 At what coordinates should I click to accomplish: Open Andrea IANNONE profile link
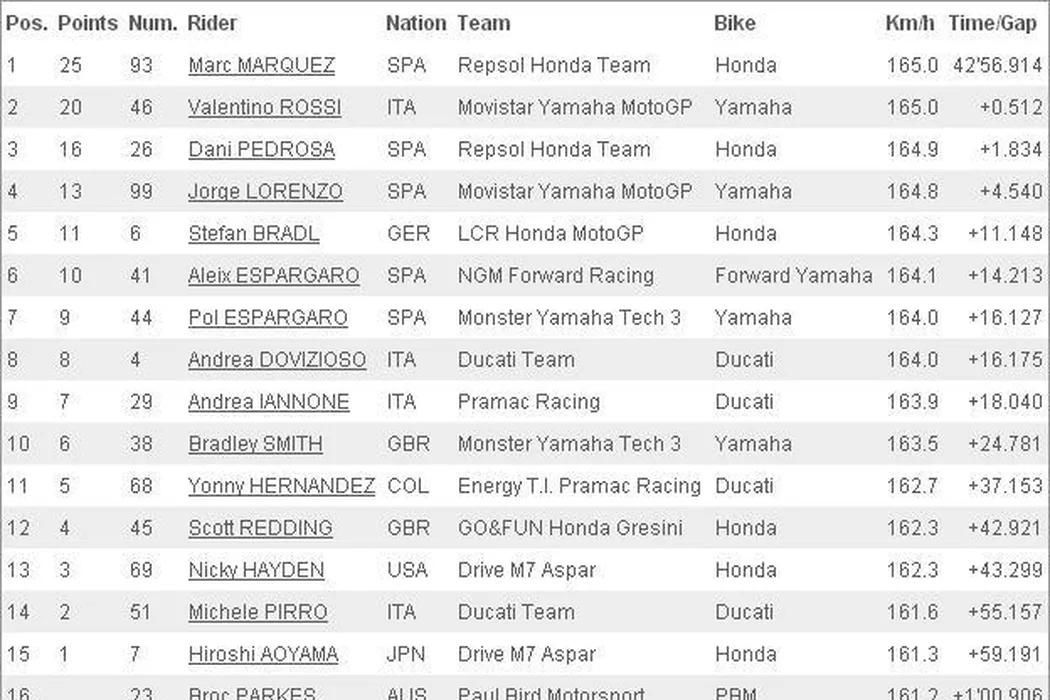(268, 402)
